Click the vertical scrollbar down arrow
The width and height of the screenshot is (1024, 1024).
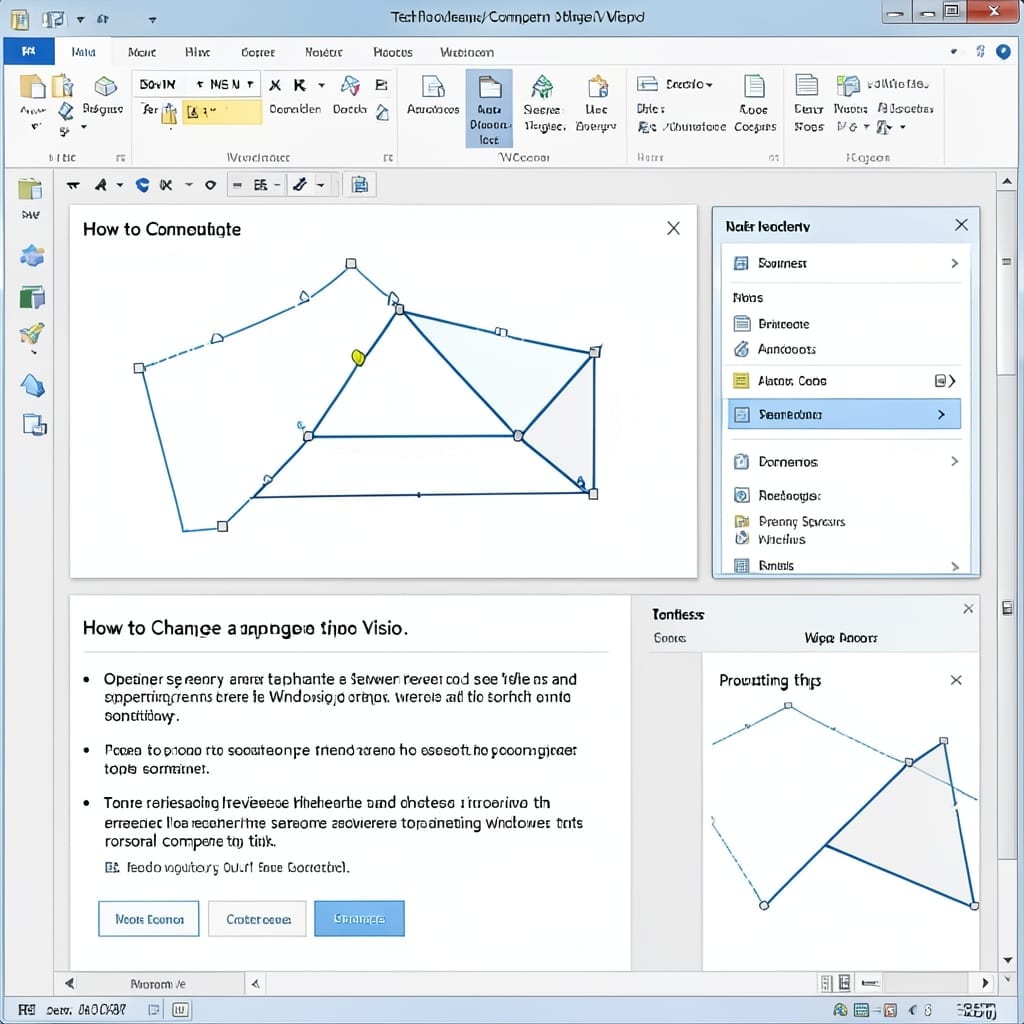[1006, 960]
